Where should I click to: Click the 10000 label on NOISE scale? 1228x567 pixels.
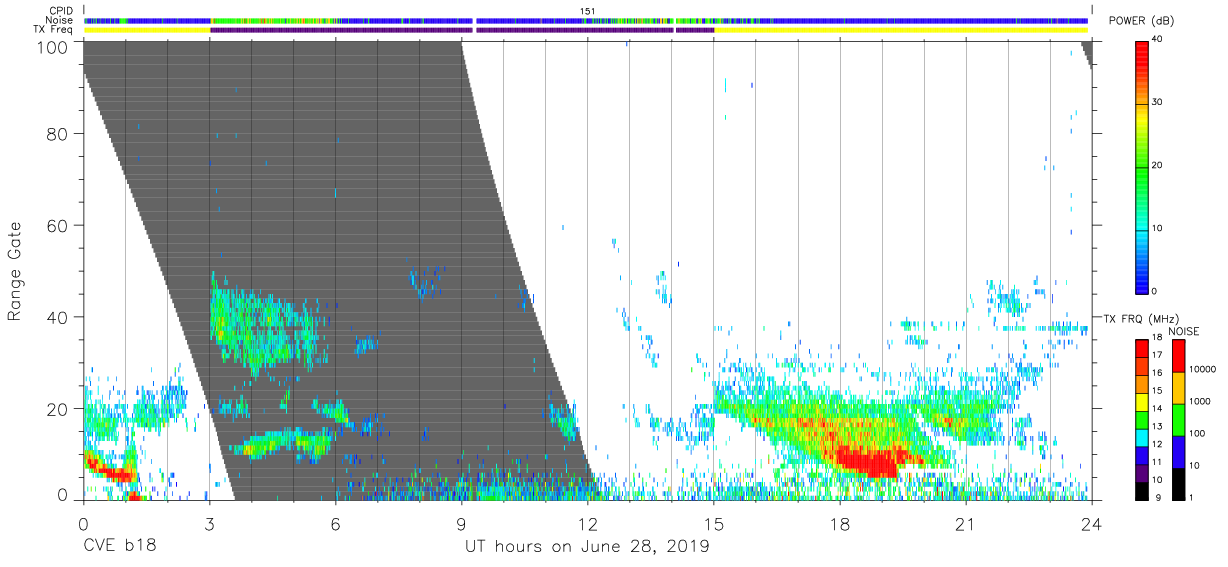coord(1203,369)
